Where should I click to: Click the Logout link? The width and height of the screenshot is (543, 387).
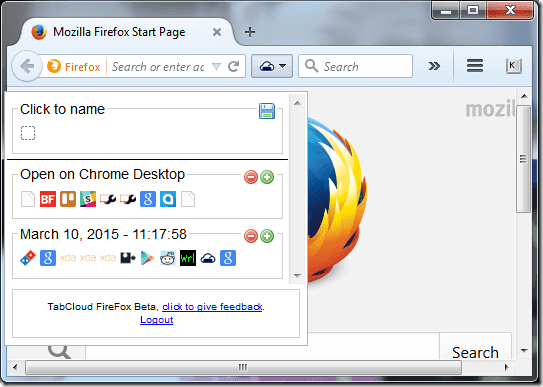[157, 320]
